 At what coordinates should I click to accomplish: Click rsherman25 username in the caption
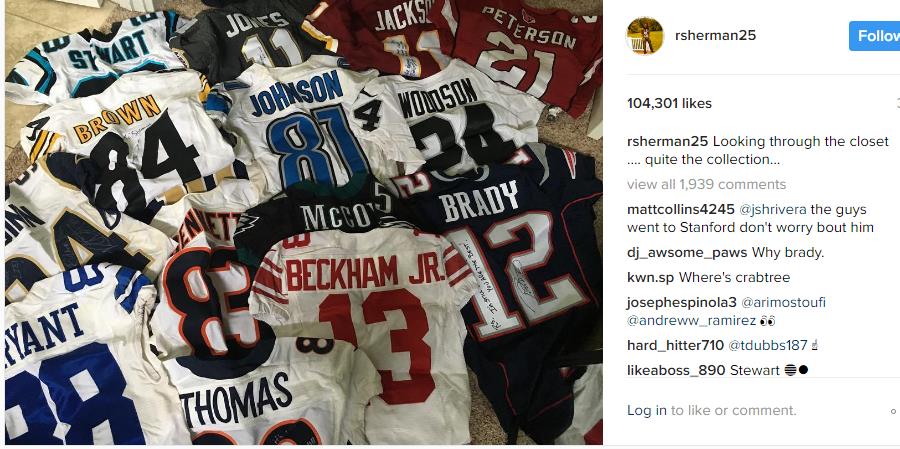(668, 141)
